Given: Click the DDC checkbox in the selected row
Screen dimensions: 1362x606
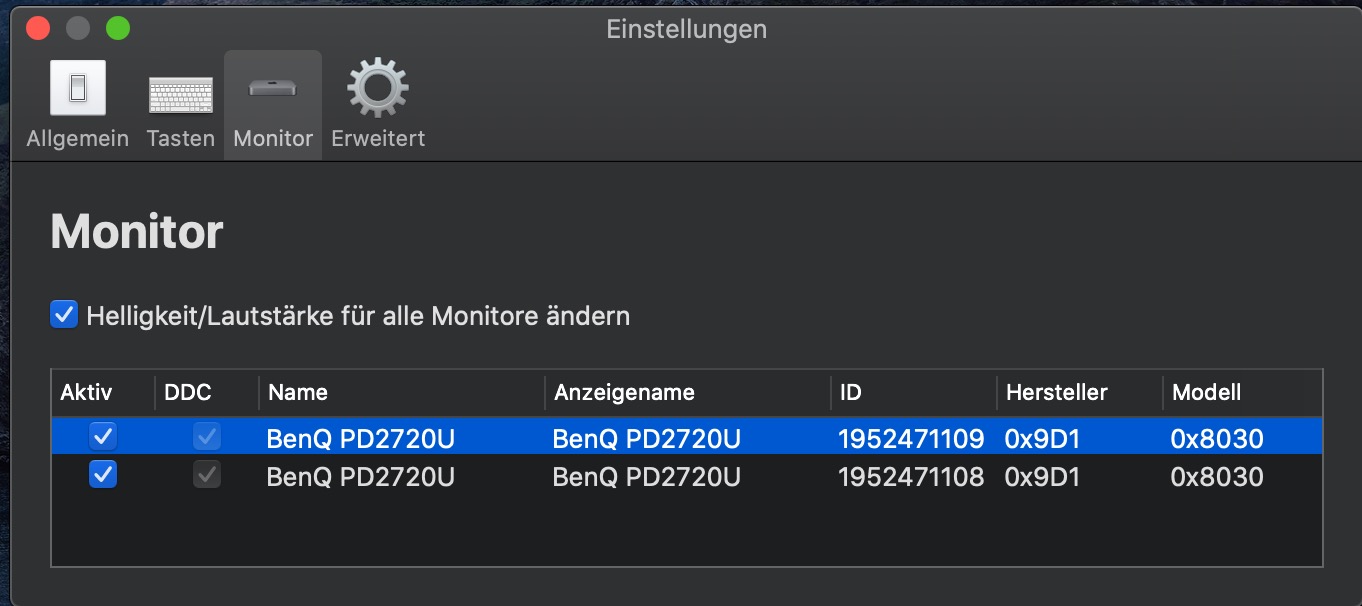Looking at the screenshot, I should pos(207,436).
